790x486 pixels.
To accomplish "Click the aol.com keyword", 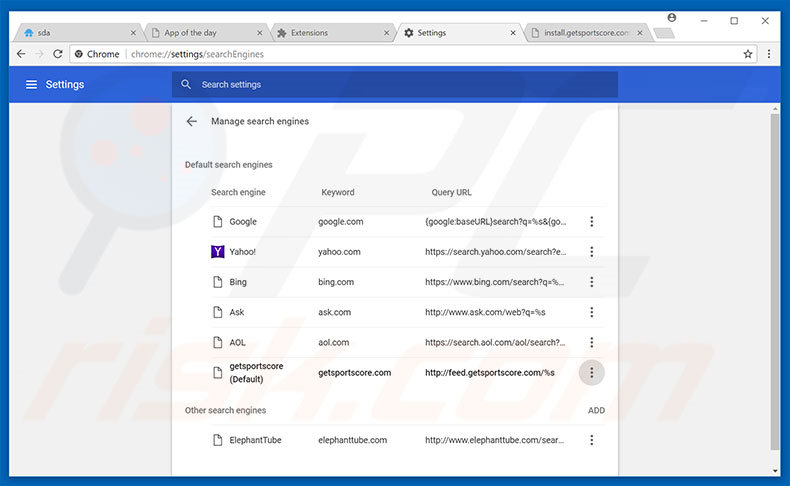I will tap(334, 342).
